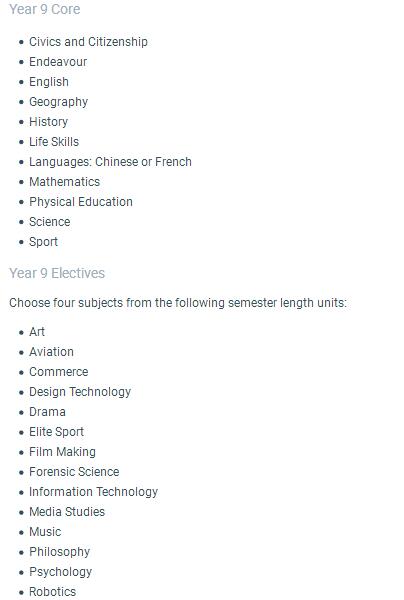The image size is (404, 600).
Task: Click the Endeavour list item
Action: (x=58, y=62)
